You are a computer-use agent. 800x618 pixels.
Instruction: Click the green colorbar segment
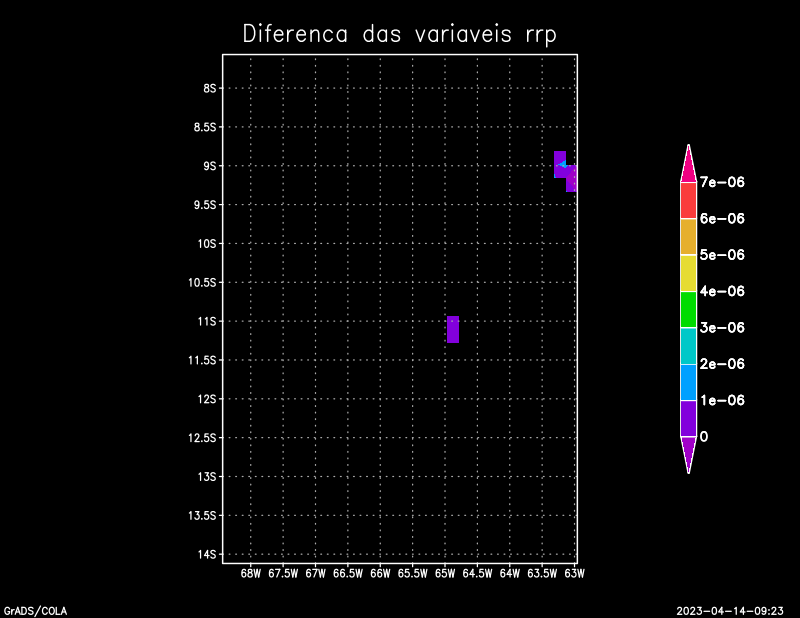tap(688, 309)
